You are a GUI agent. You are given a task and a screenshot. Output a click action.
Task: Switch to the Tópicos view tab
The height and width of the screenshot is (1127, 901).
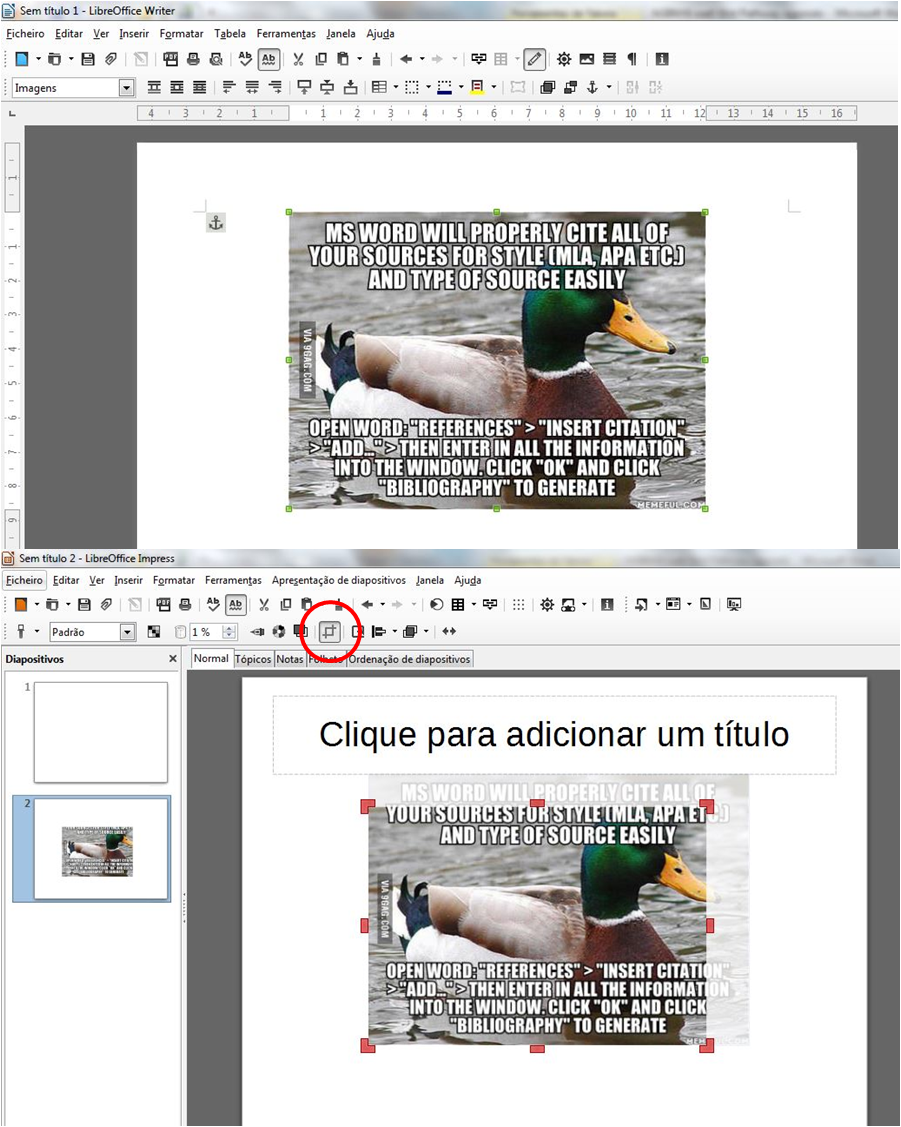click(253, 659)
